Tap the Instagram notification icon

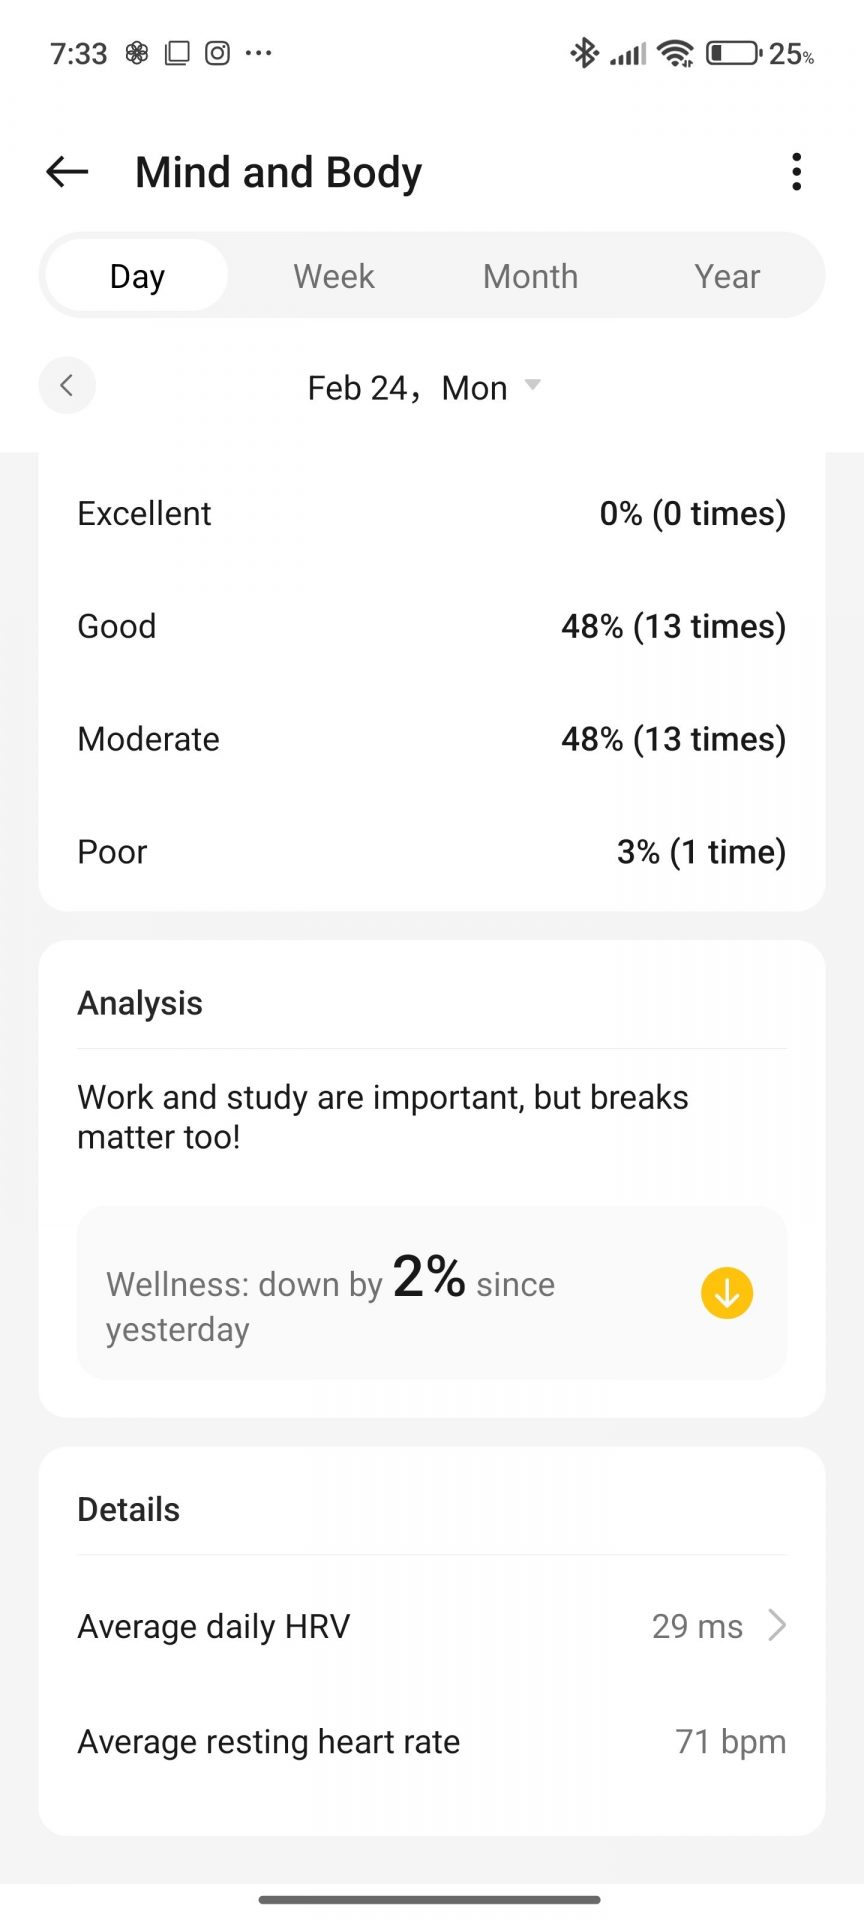pos(217,53)
